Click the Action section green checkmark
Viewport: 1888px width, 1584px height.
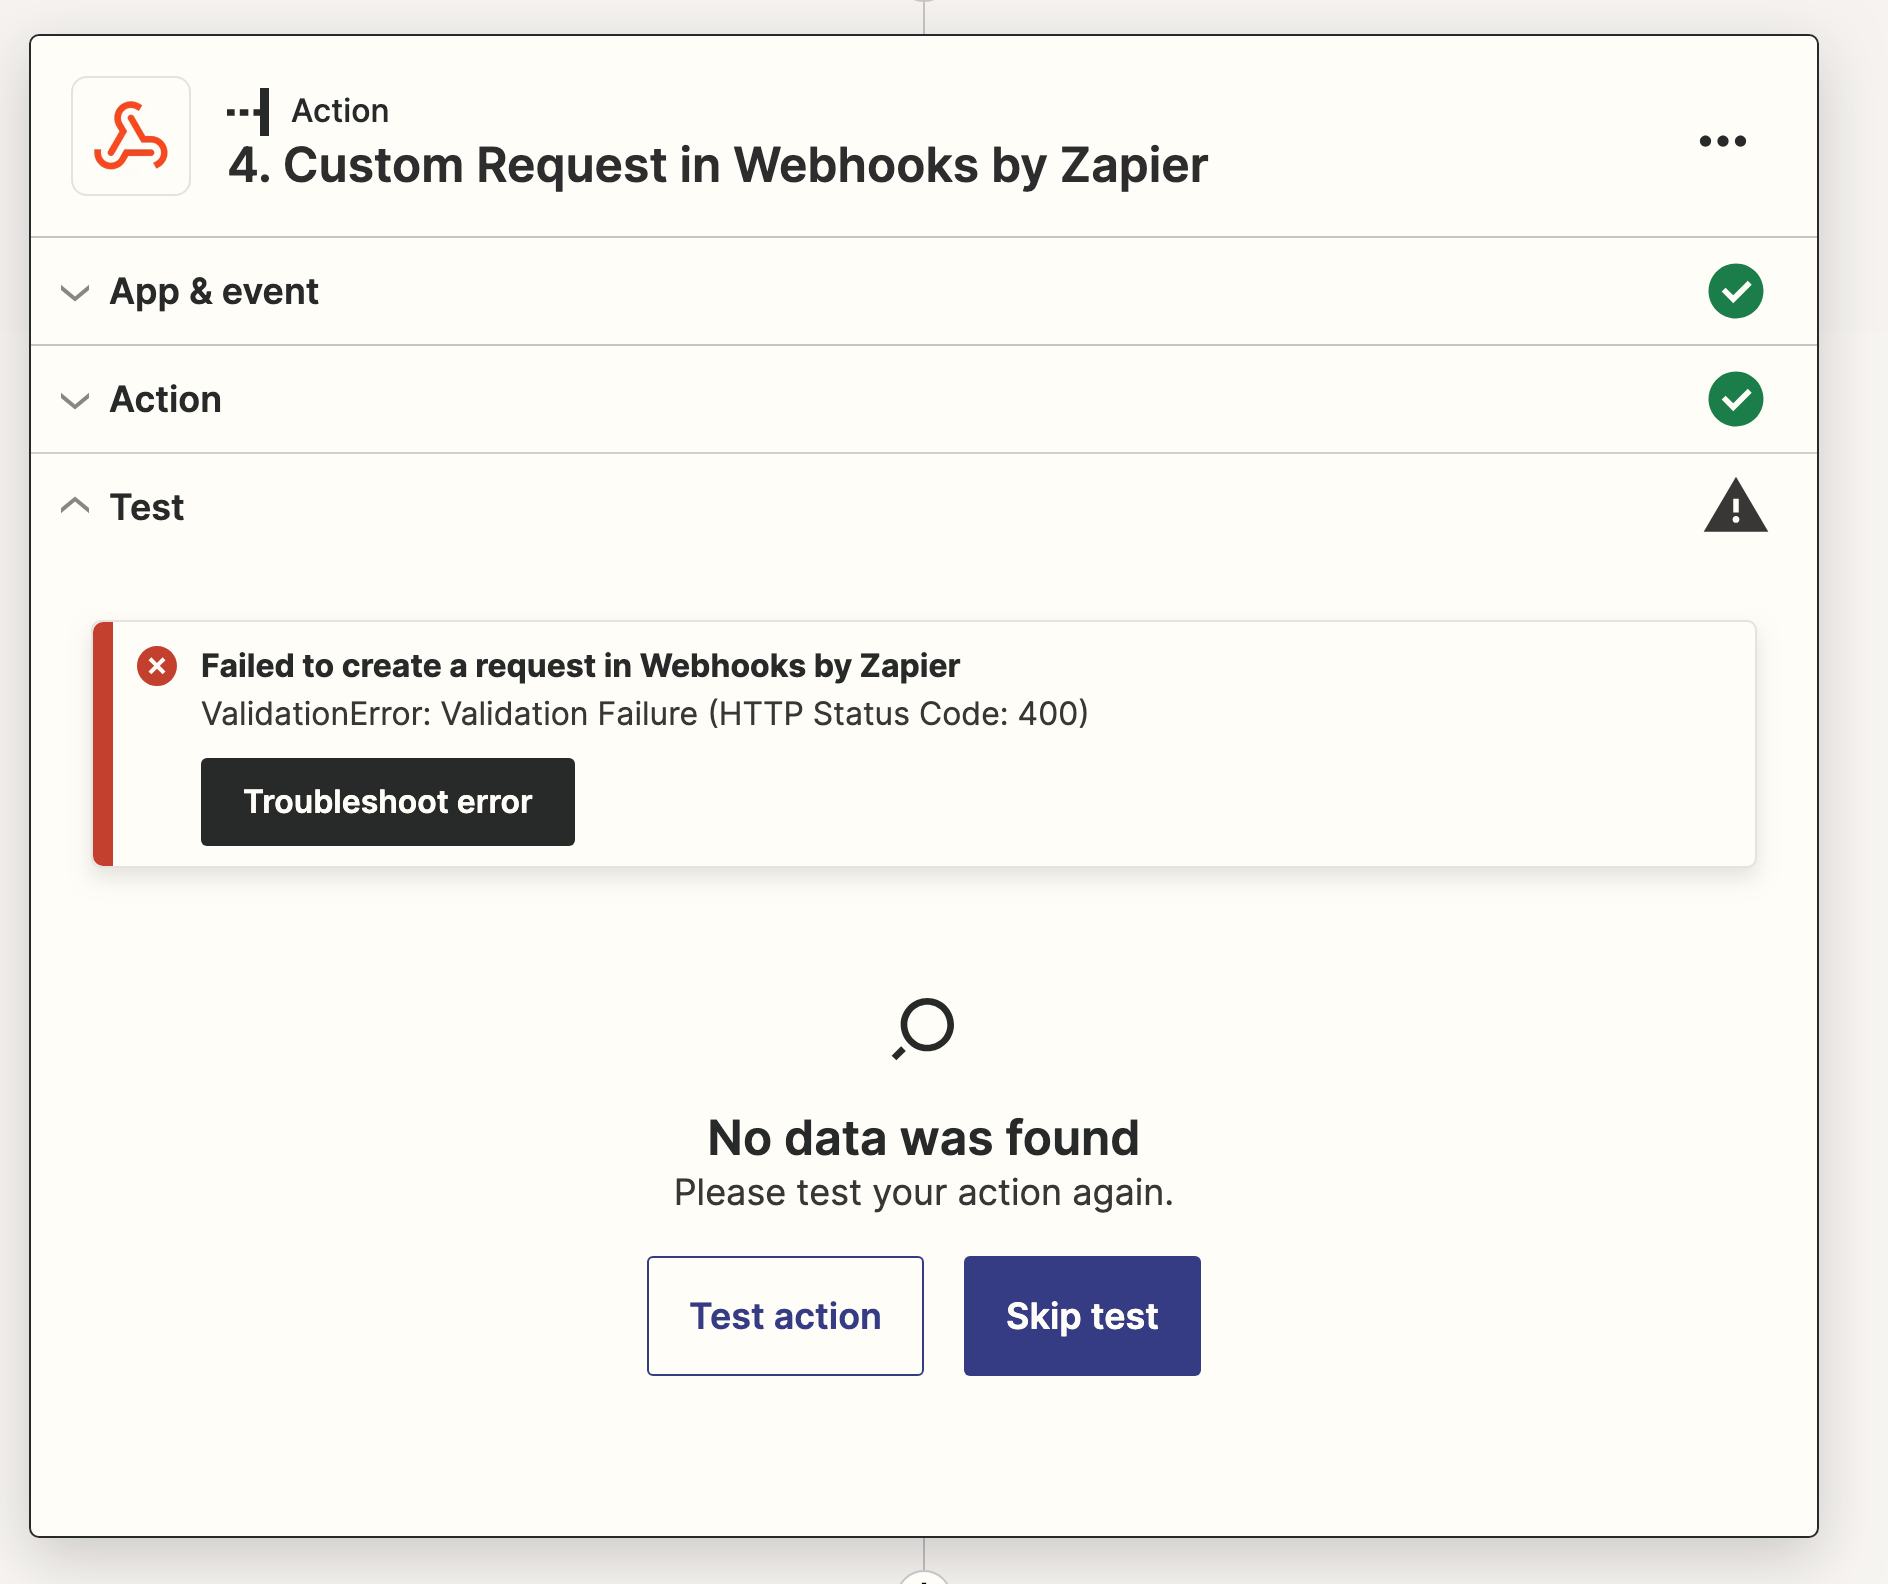(x=1735, y=399)
